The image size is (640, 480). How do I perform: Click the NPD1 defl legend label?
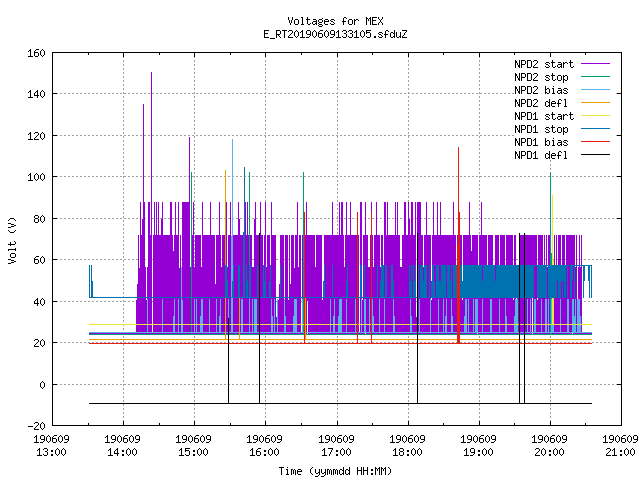point(541,155)
